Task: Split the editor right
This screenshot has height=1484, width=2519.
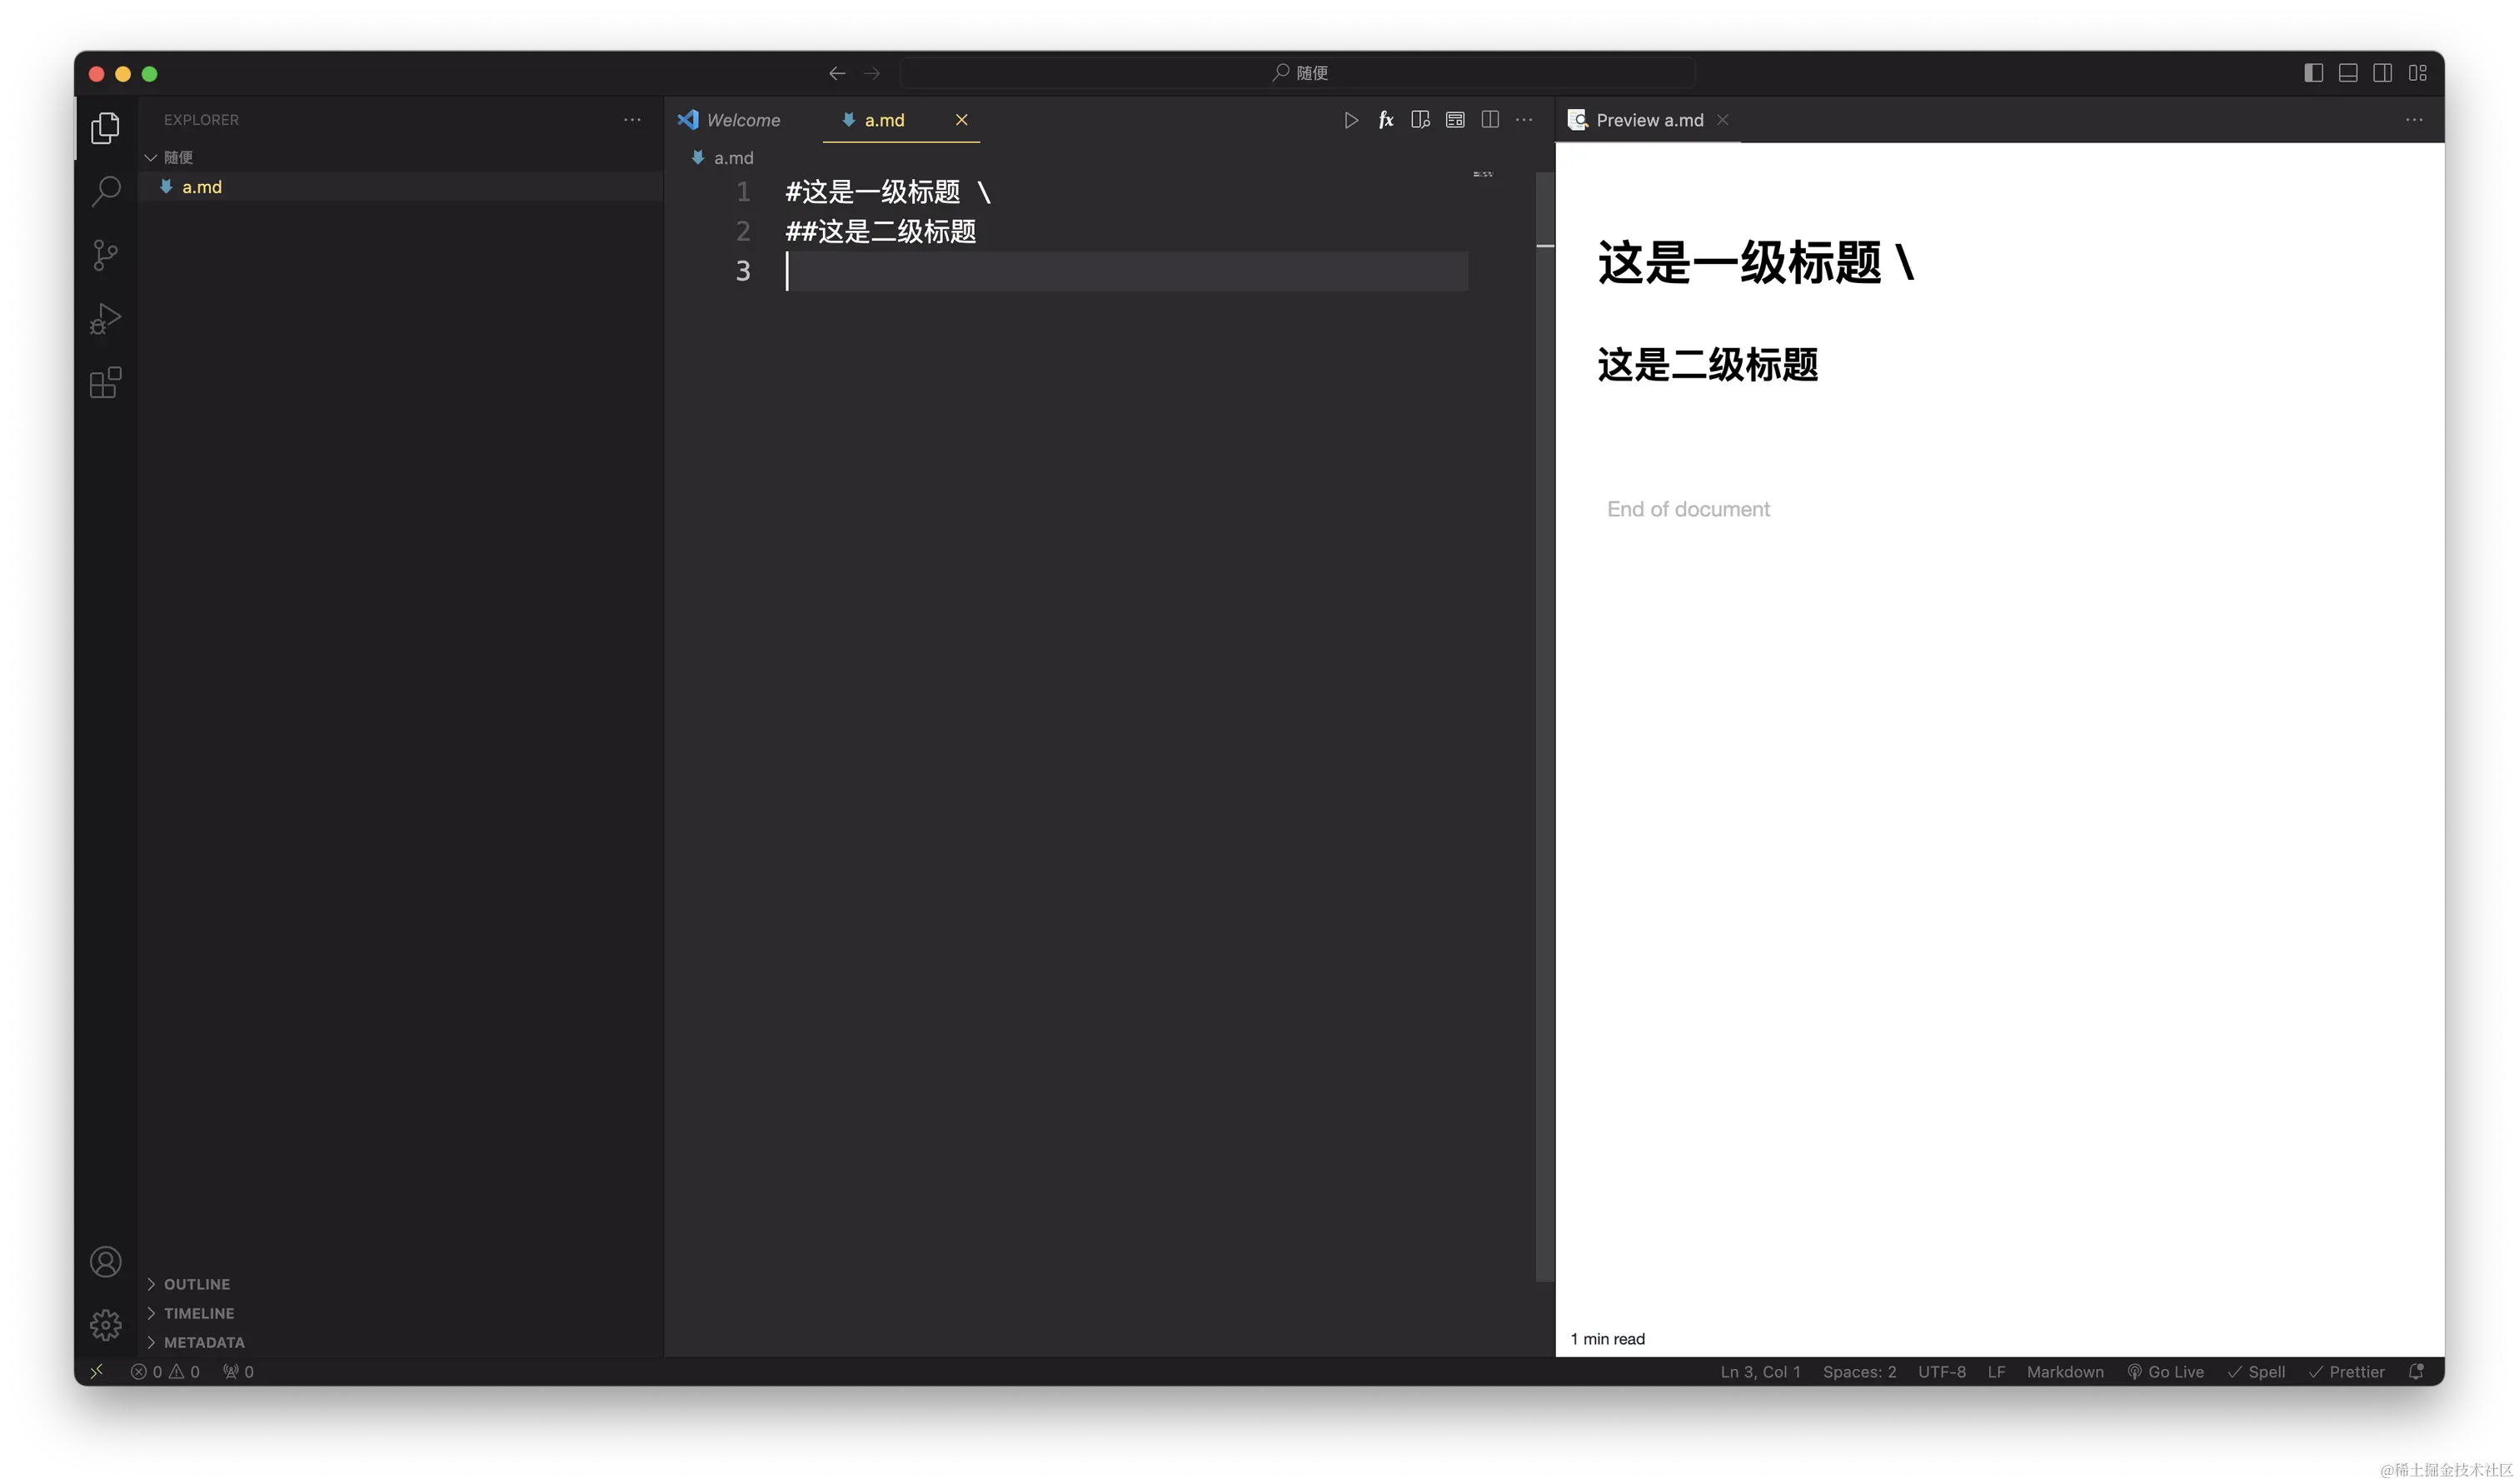Action: [x=1490, y=120]
